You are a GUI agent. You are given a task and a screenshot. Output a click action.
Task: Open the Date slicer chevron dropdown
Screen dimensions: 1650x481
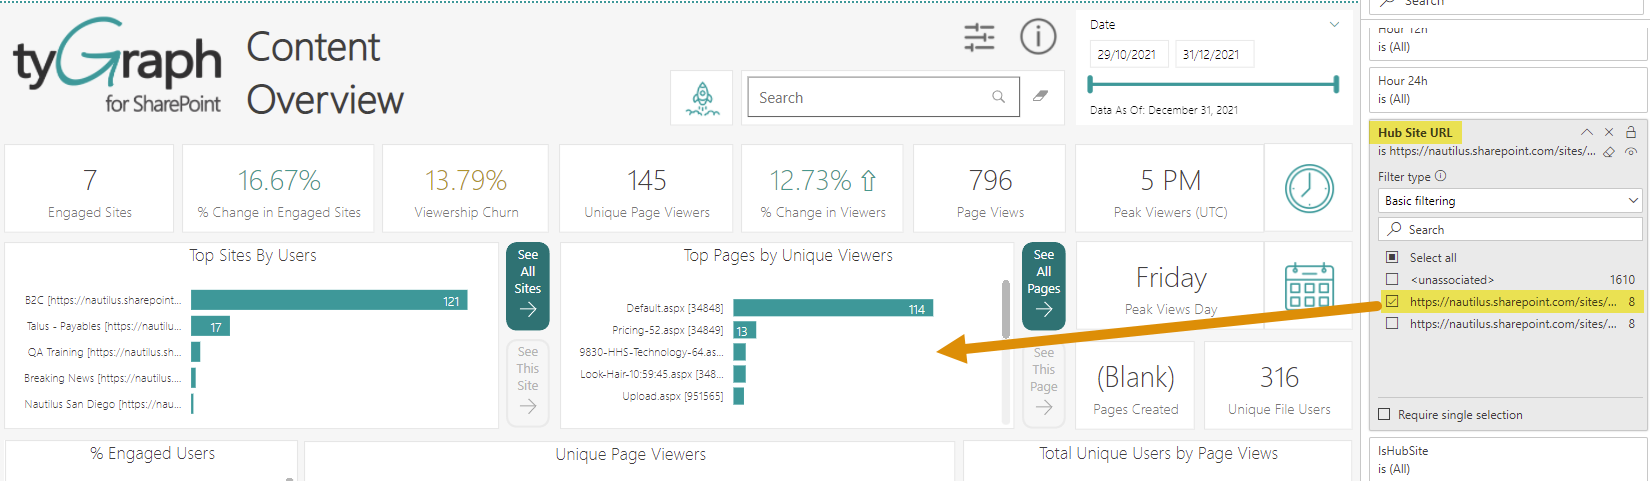[1334, 25]
